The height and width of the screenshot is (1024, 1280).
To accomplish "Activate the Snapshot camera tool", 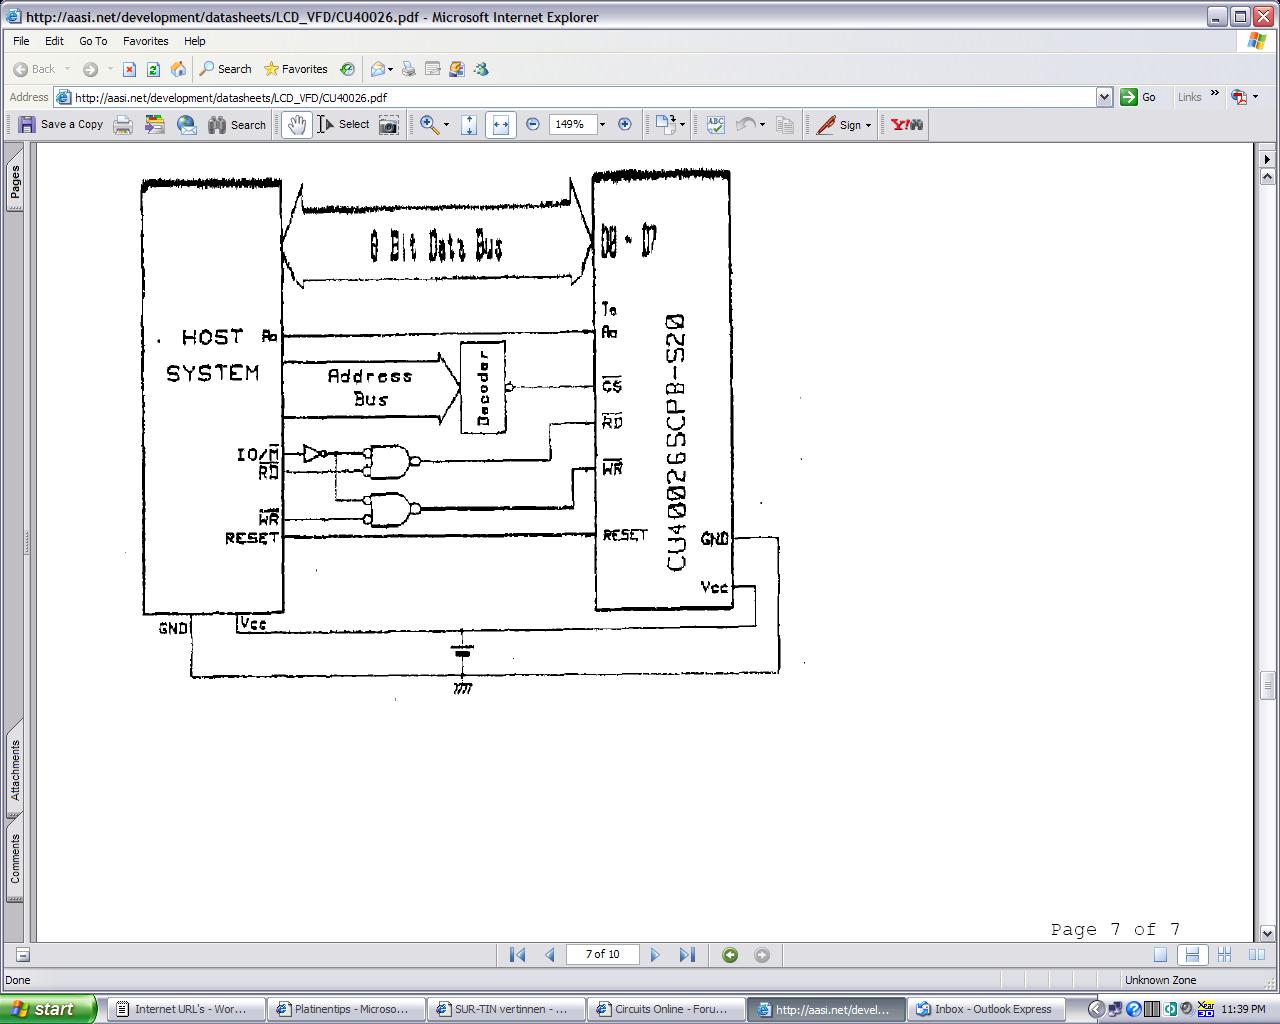I will pos(389,125).
